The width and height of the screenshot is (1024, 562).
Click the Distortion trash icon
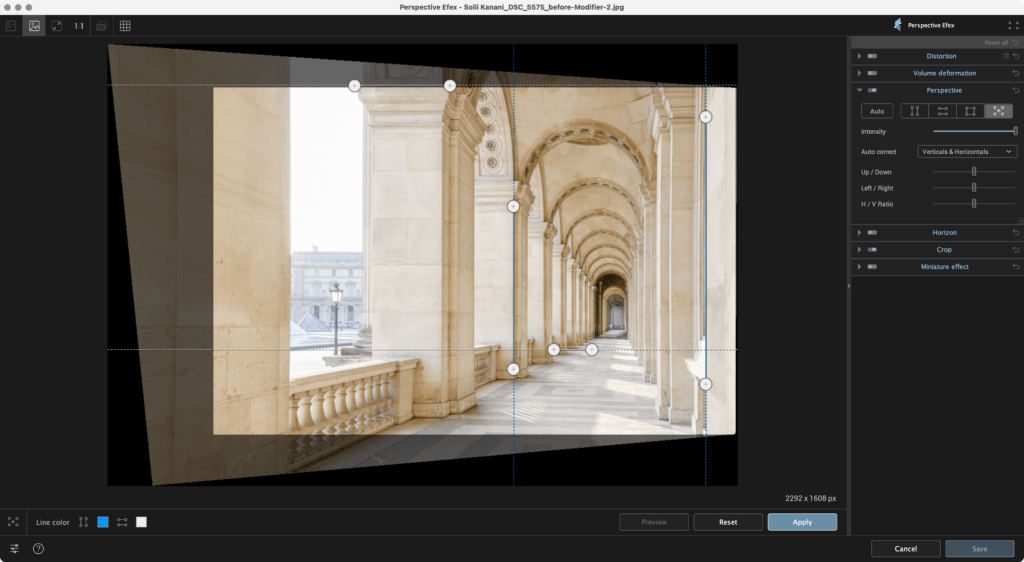1006,56
